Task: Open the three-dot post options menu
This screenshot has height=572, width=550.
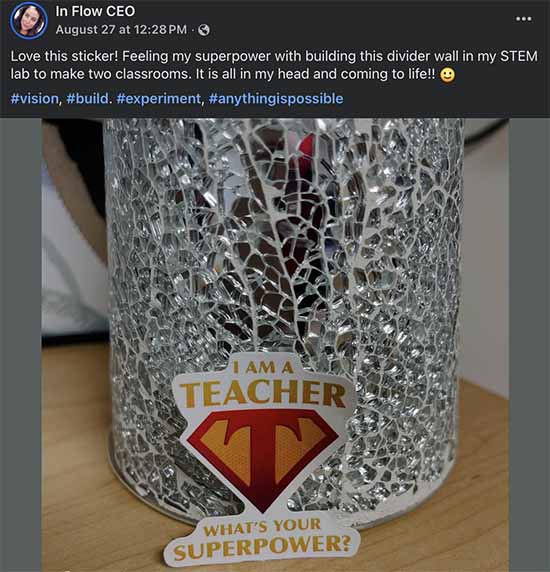Action: point(523,19)
